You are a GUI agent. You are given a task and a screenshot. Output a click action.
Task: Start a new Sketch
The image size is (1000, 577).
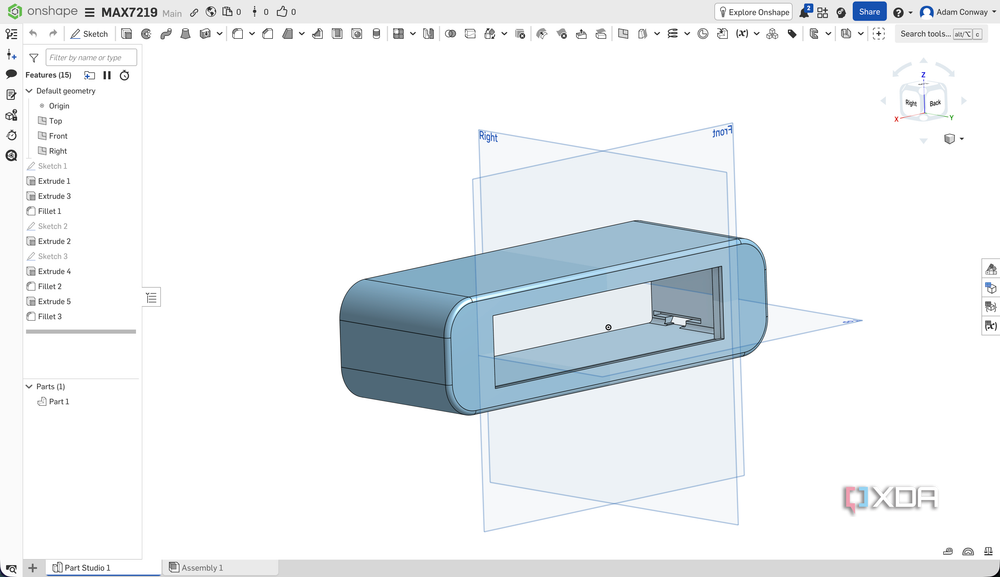[x=89, y=34]
